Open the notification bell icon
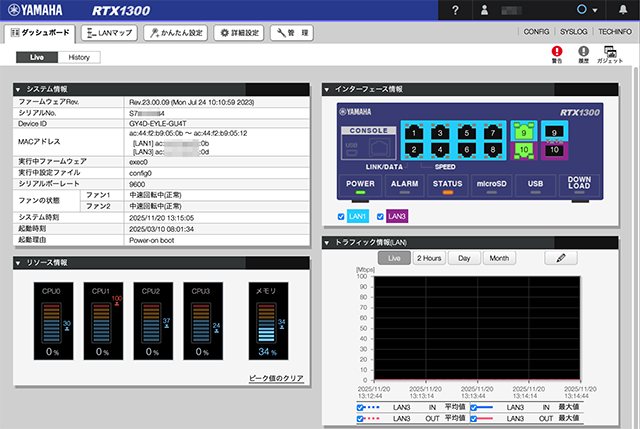Image resolution: width=640 pixels, height=429 pixels. pos(623,10)
